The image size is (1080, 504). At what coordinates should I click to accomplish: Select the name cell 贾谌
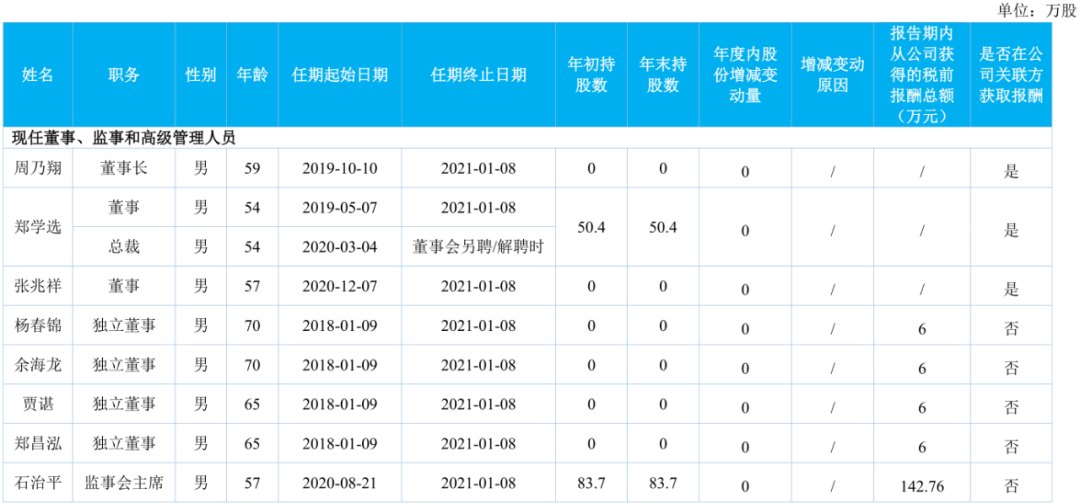click(37, 404)
